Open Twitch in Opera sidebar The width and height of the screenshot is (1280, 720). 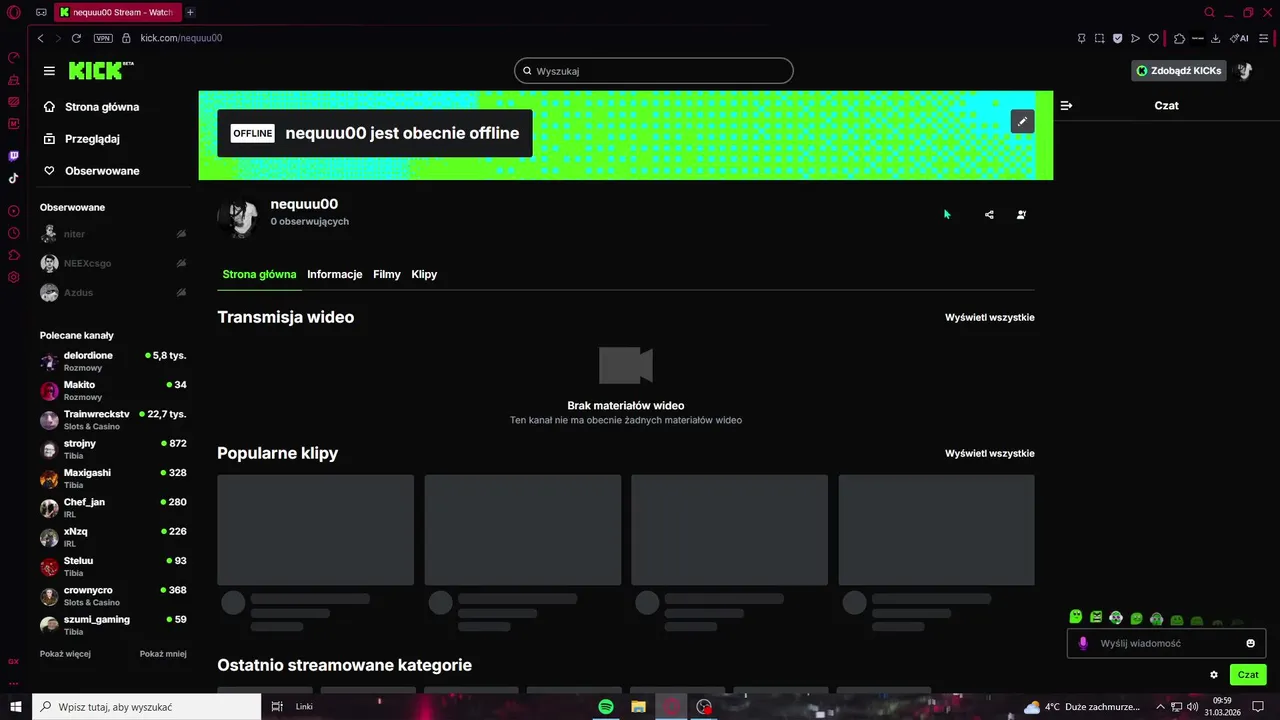pyautogui.click(x=14, y=156)
